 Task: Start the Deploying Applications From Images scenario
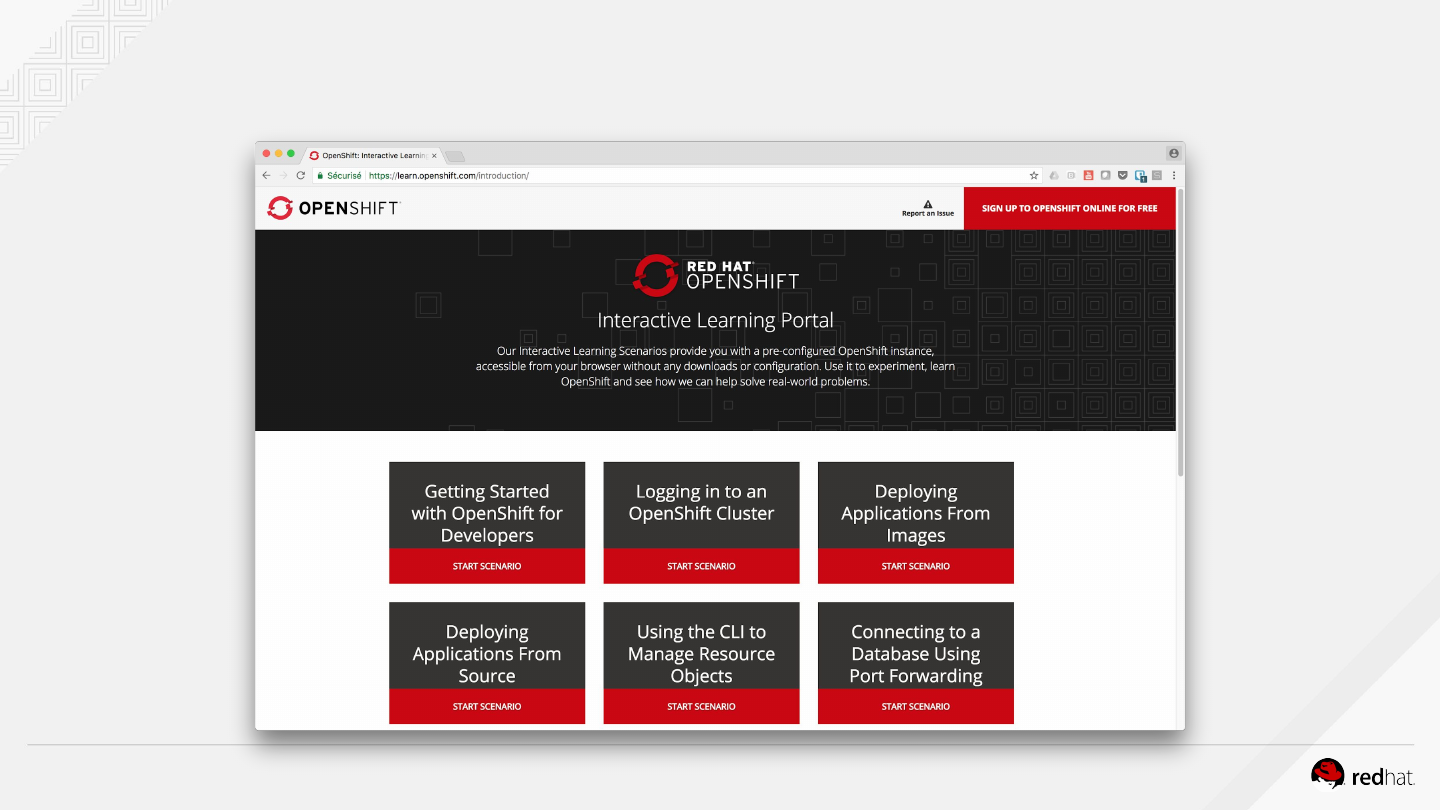tap(916, 566)
